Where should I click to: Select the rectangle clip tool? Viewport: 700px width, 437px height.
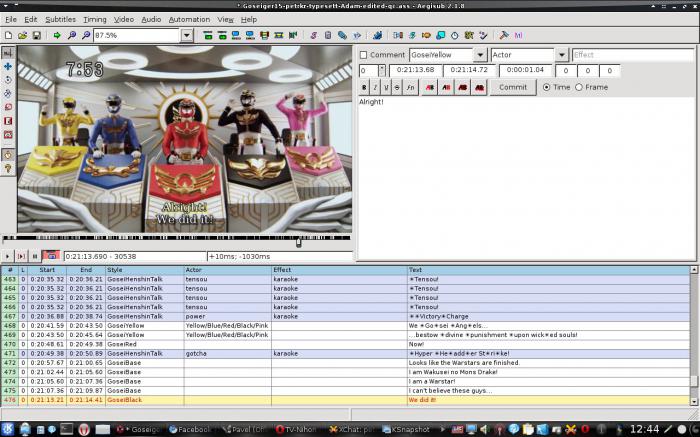[8, 121]
